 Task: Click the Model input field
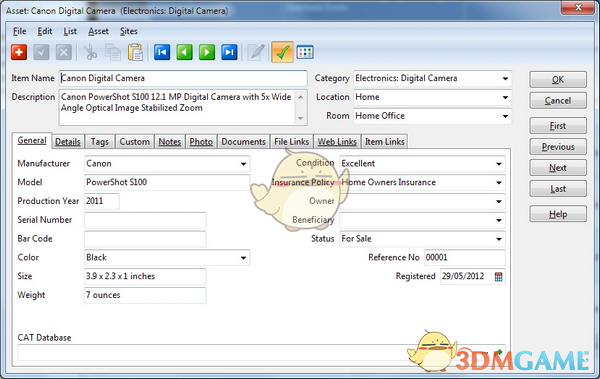point(167,182)
